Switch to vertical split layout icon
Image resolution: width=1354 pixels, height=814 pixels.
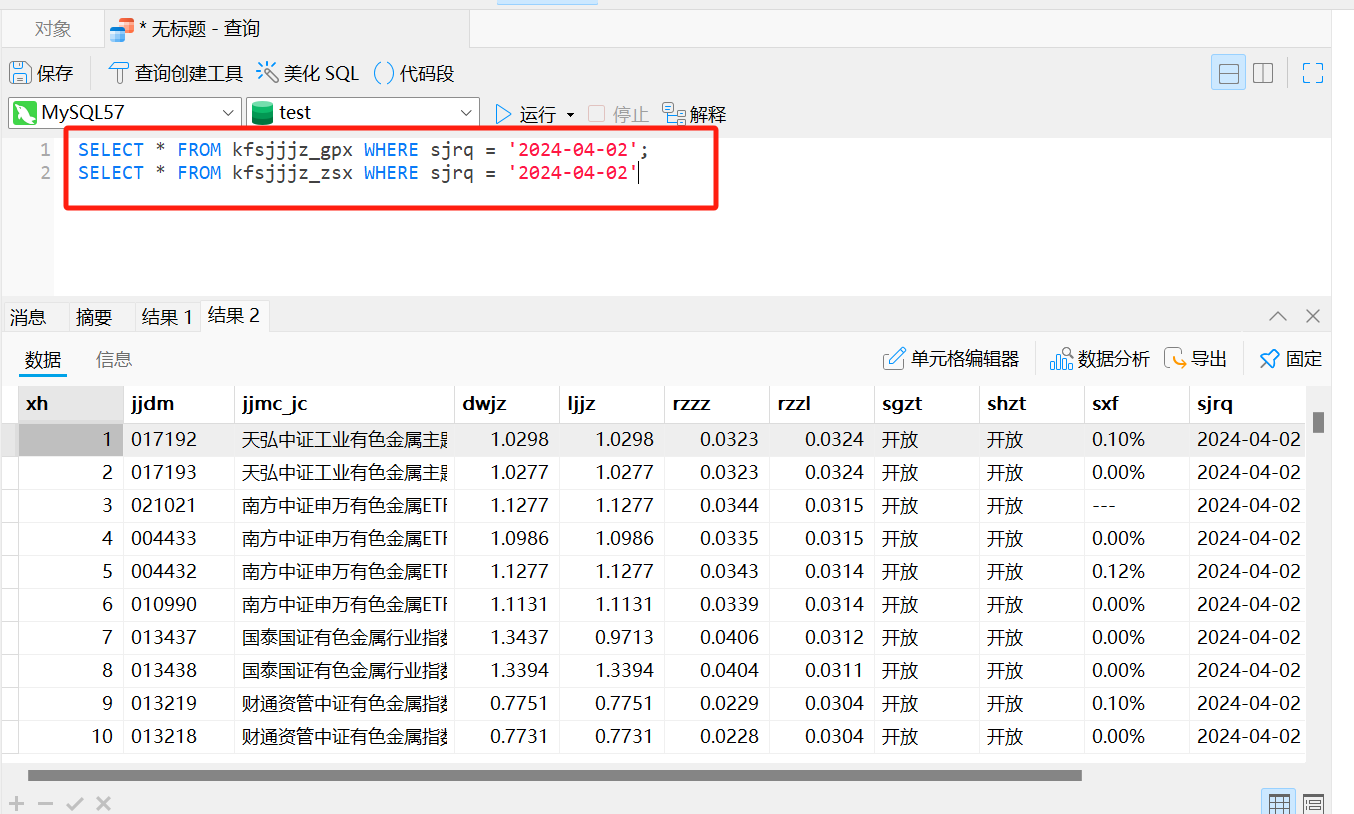pyautogui.click(x=1263, y=73)
